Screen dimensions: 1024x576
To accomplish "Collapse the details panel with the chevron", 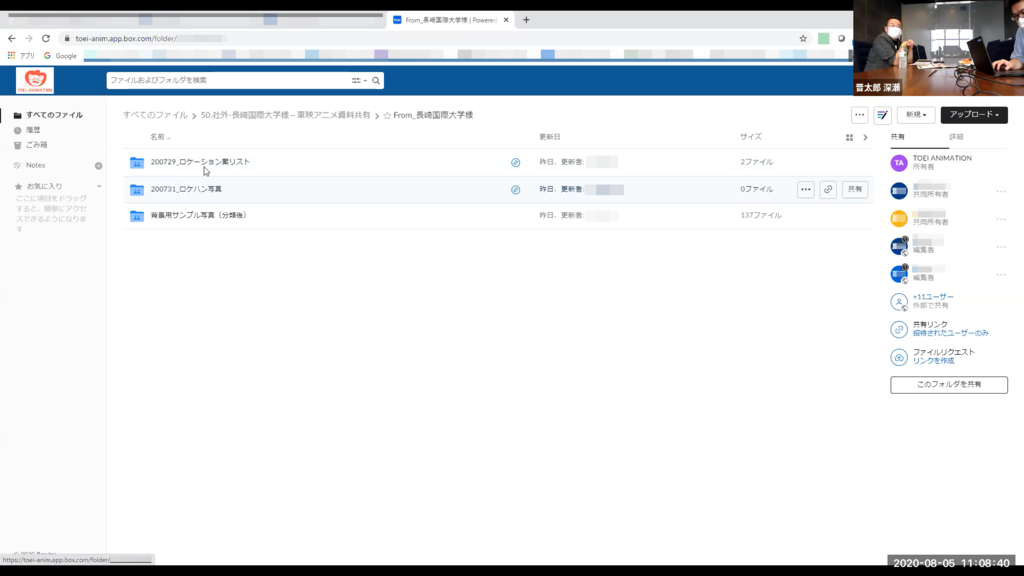I will coord(866,137).
